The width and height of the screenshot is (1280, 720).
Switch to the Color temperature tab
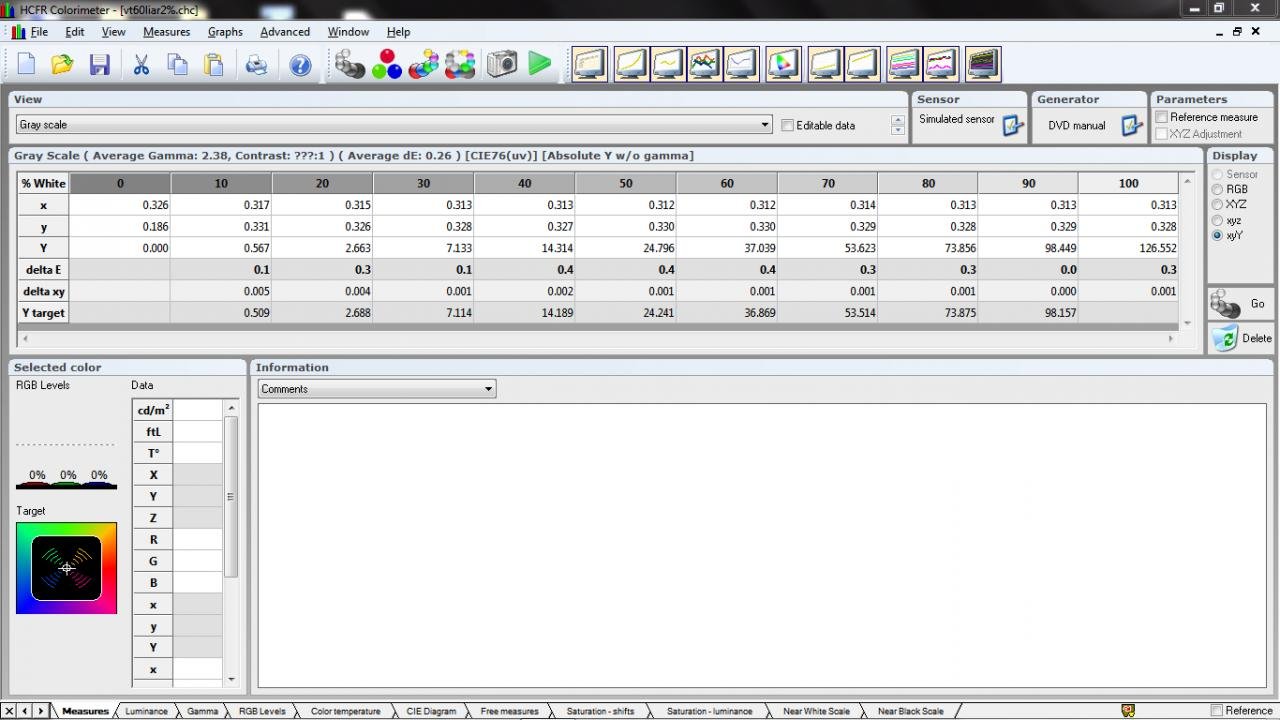pos(345,711)
